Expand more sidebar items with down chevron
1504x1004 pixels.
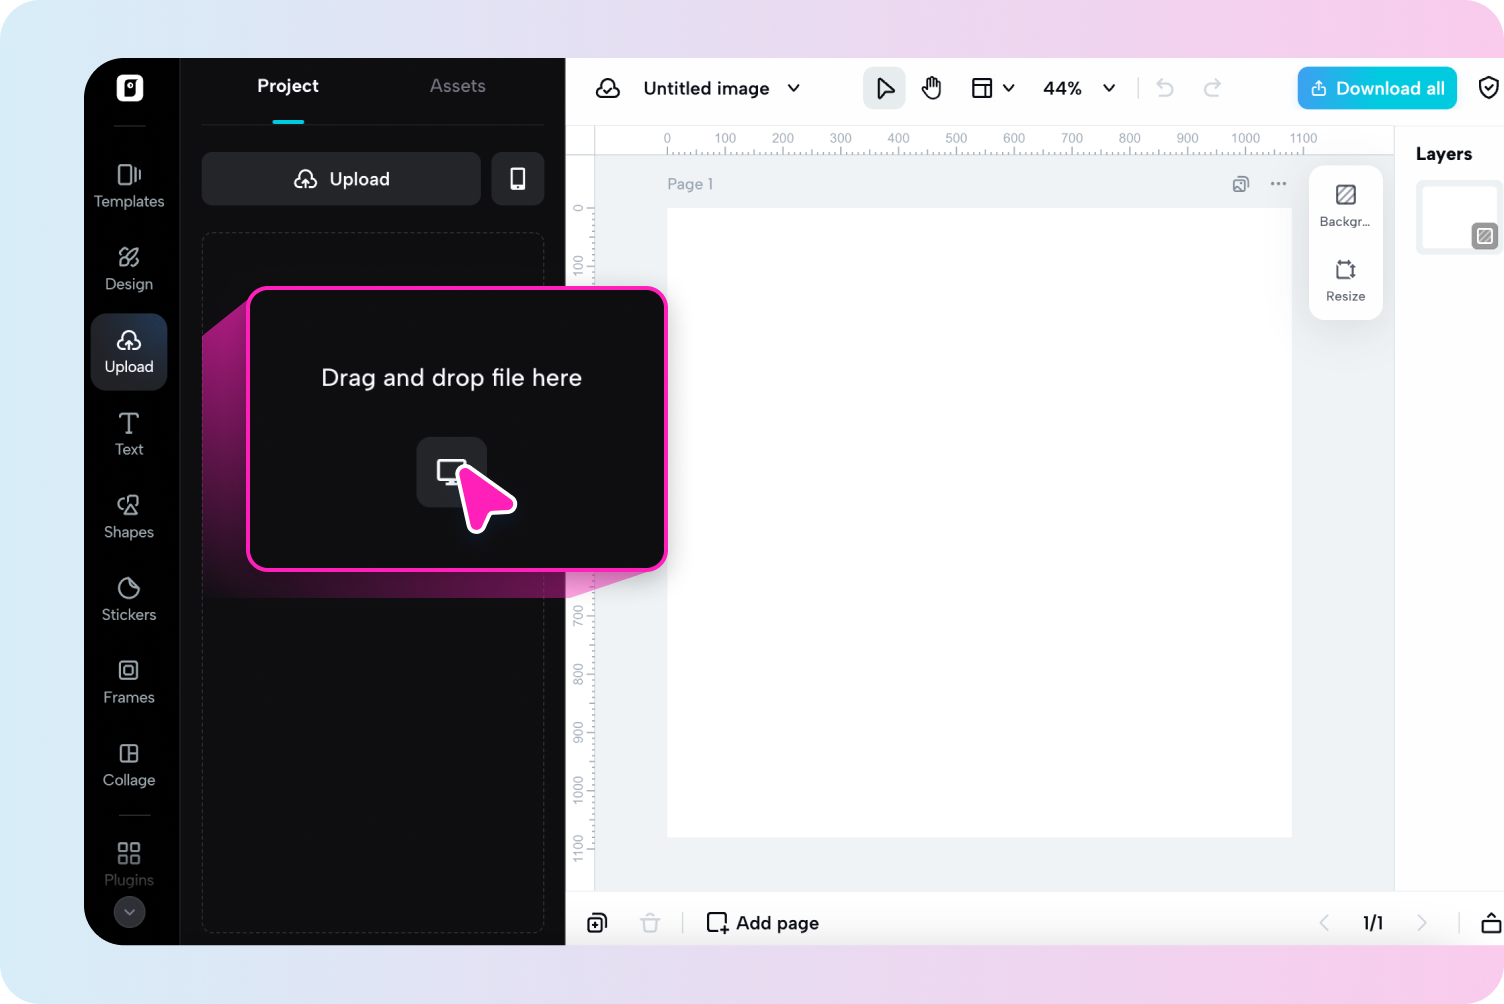coord(130,912)
